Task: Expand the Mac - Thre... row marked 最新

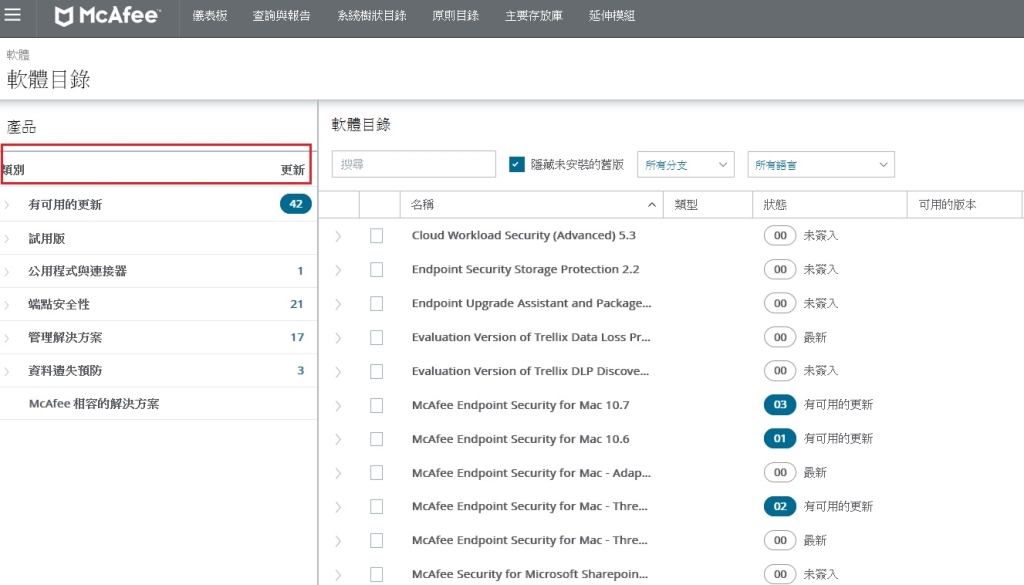Action: pos(338,541)
